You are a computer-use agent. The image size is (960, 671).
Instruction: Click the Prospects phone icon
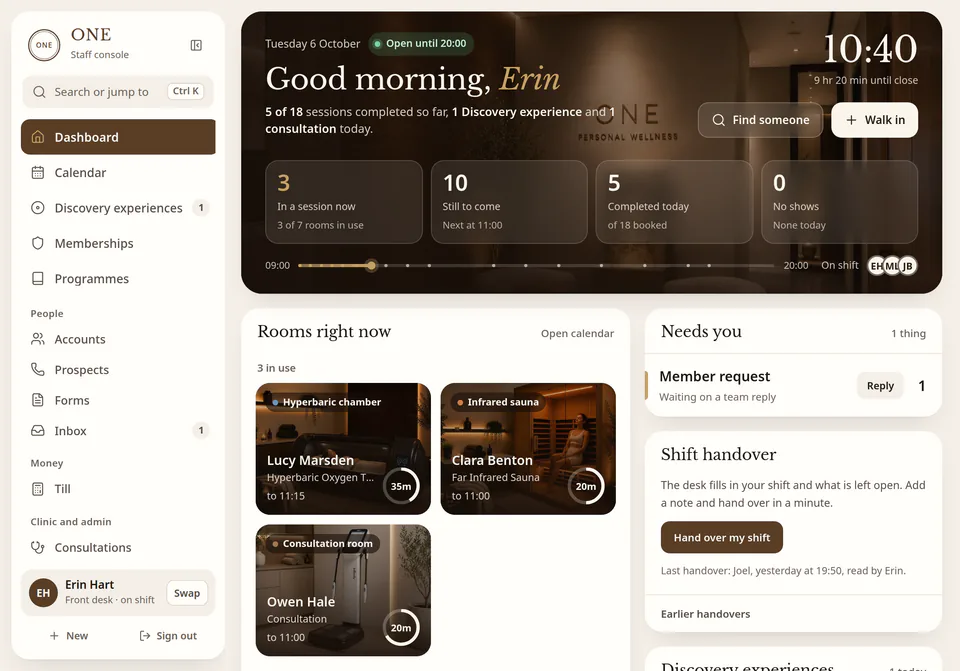[x=38, y=370]
